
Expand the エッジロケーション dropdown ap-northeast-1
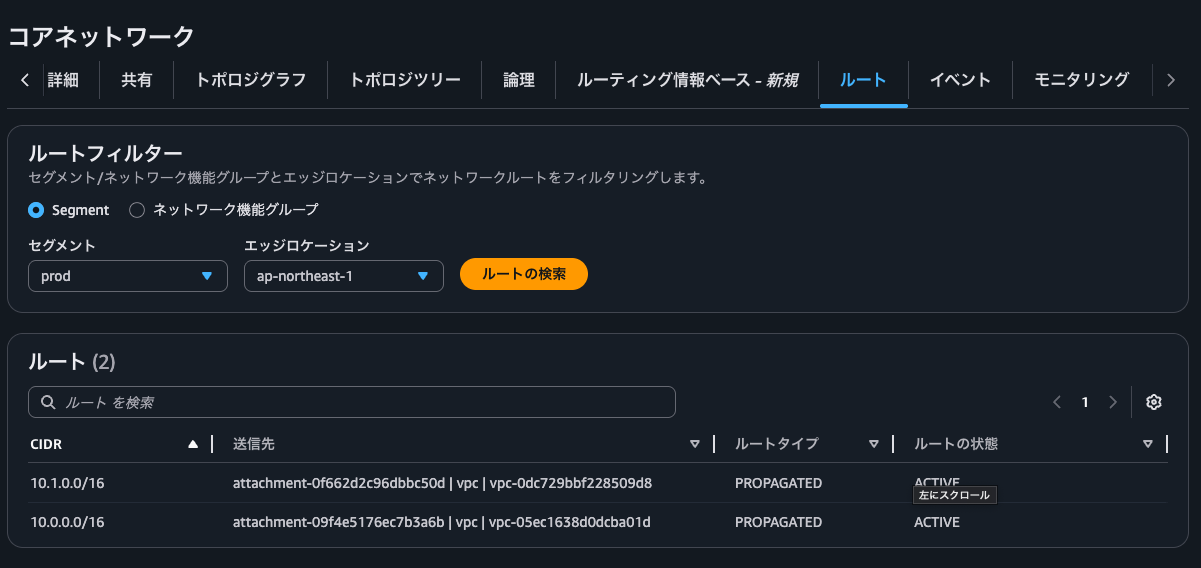point(343,276)
